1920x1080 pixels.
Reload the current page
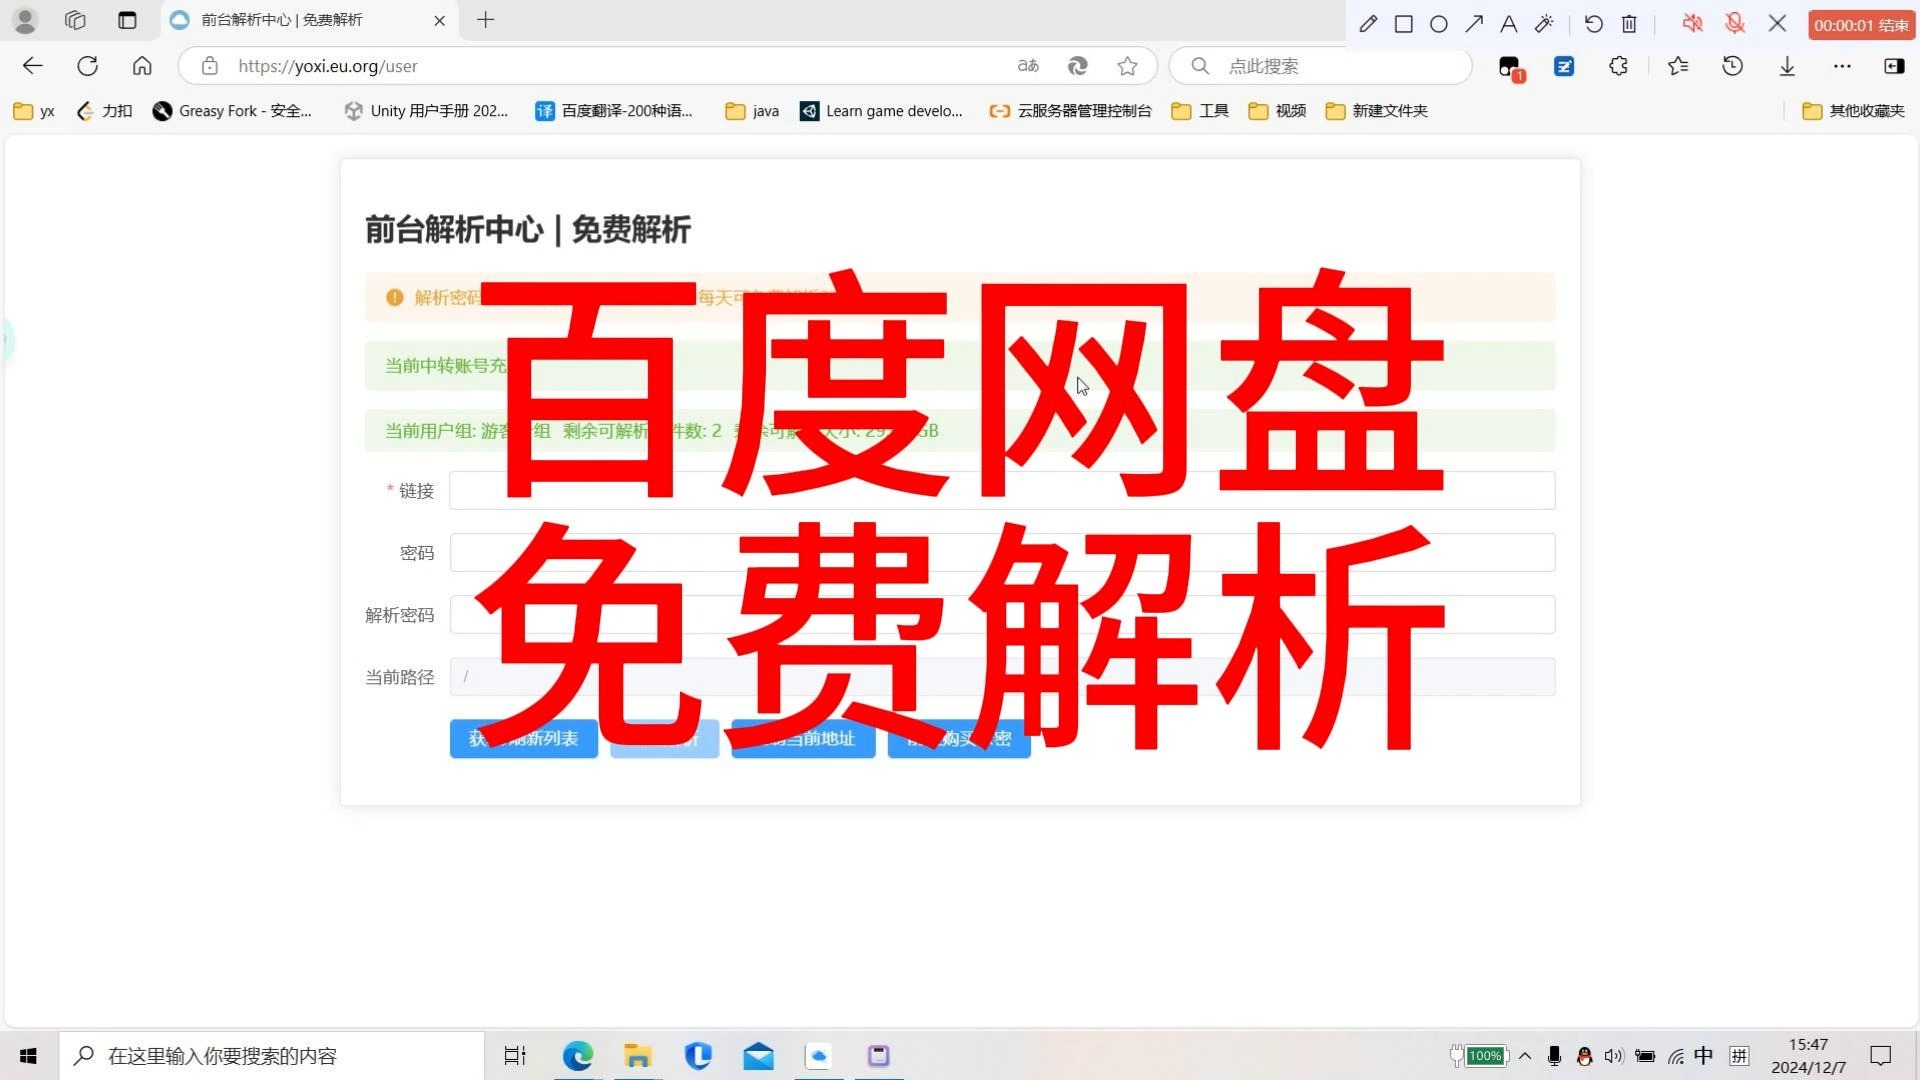[x=88, y=66]
